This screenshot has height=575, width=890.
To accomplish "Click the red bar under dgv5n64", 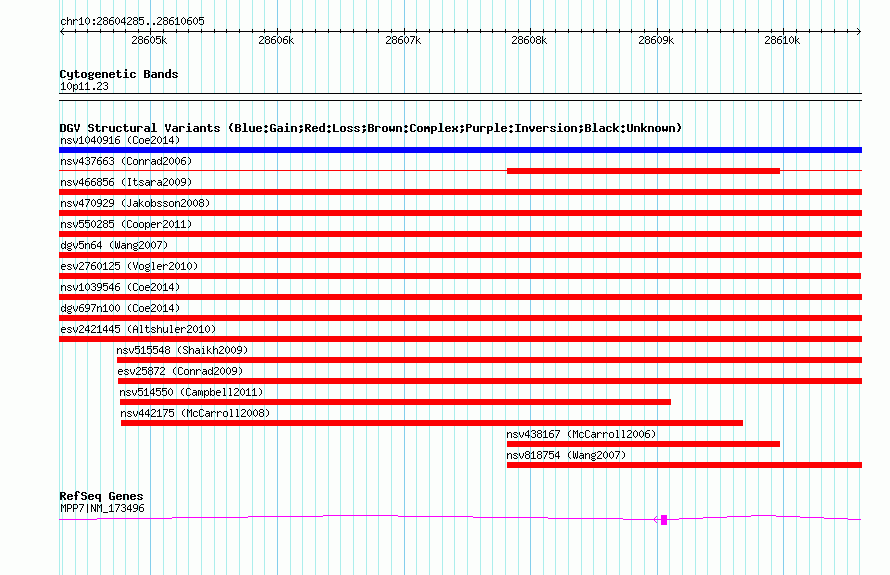I will (460, 255).
